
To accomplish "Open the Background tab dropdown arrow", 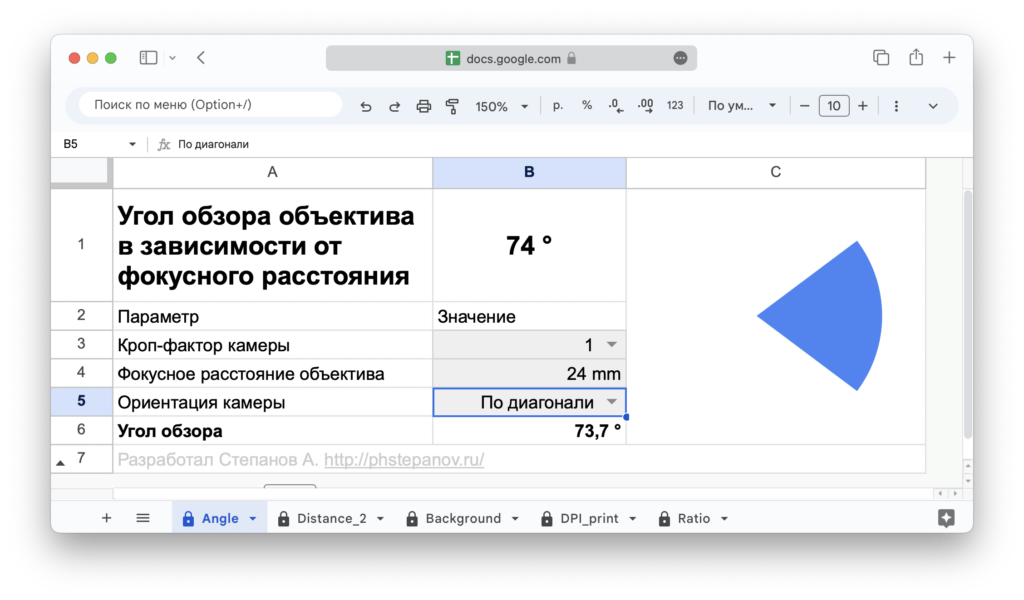I will coord(515,519).
